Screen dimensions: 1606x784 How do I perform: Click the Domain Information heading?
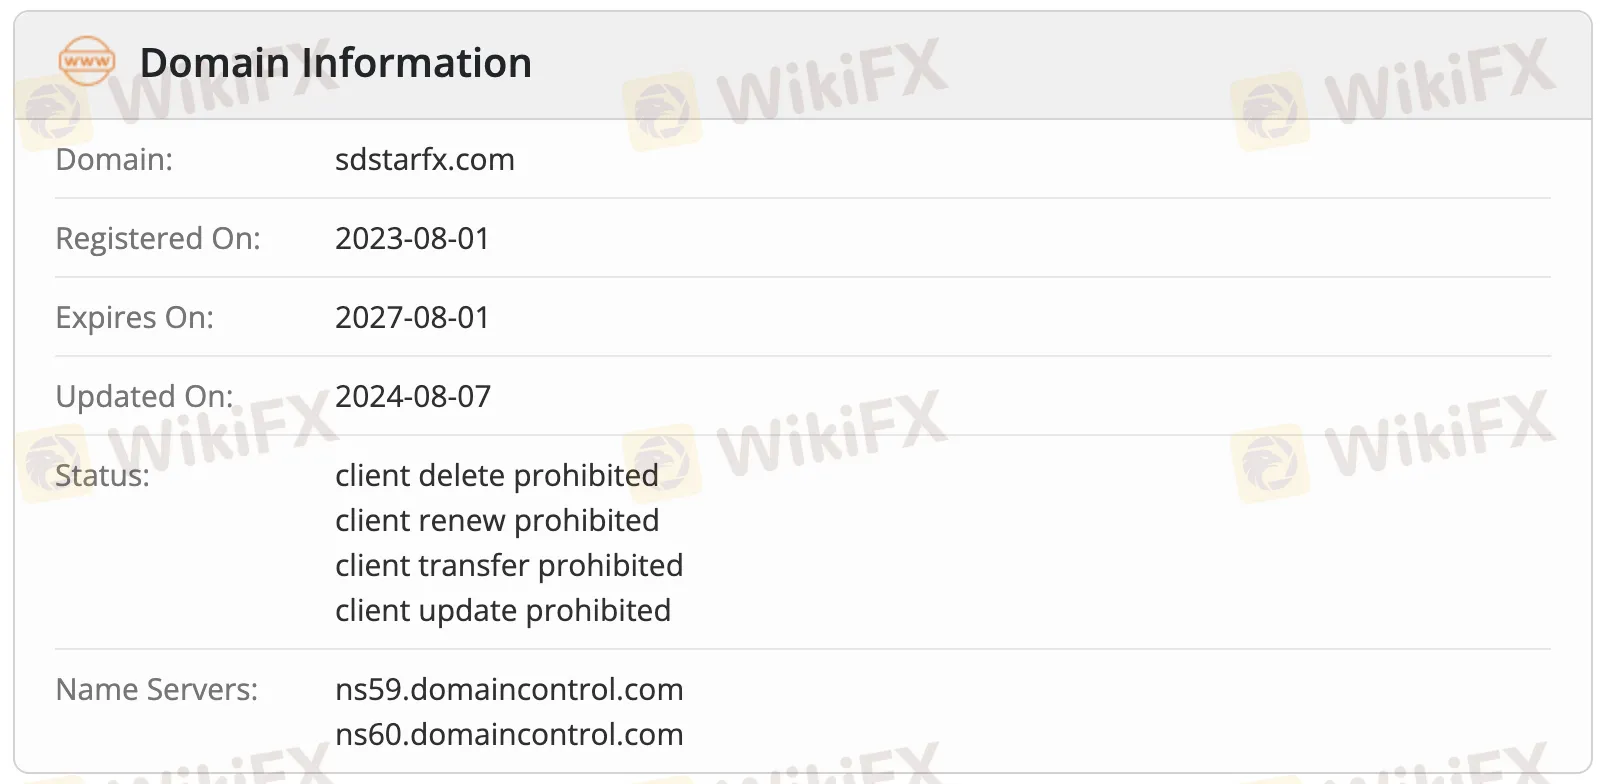[x=335, y=63]
